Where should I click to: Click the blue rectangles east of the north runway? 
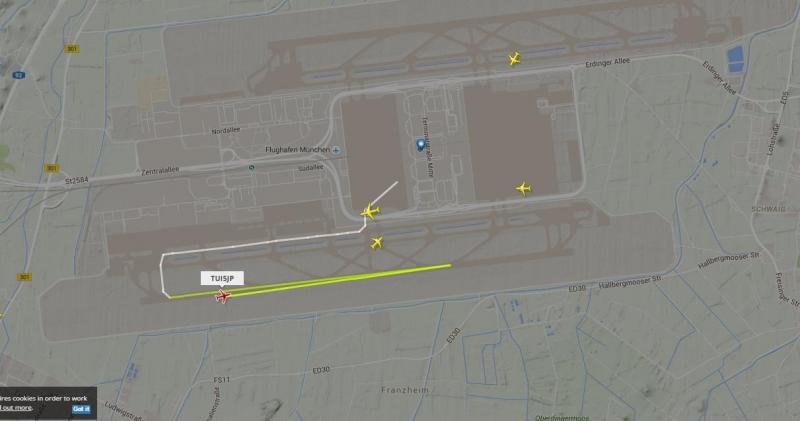pos(735,59)
